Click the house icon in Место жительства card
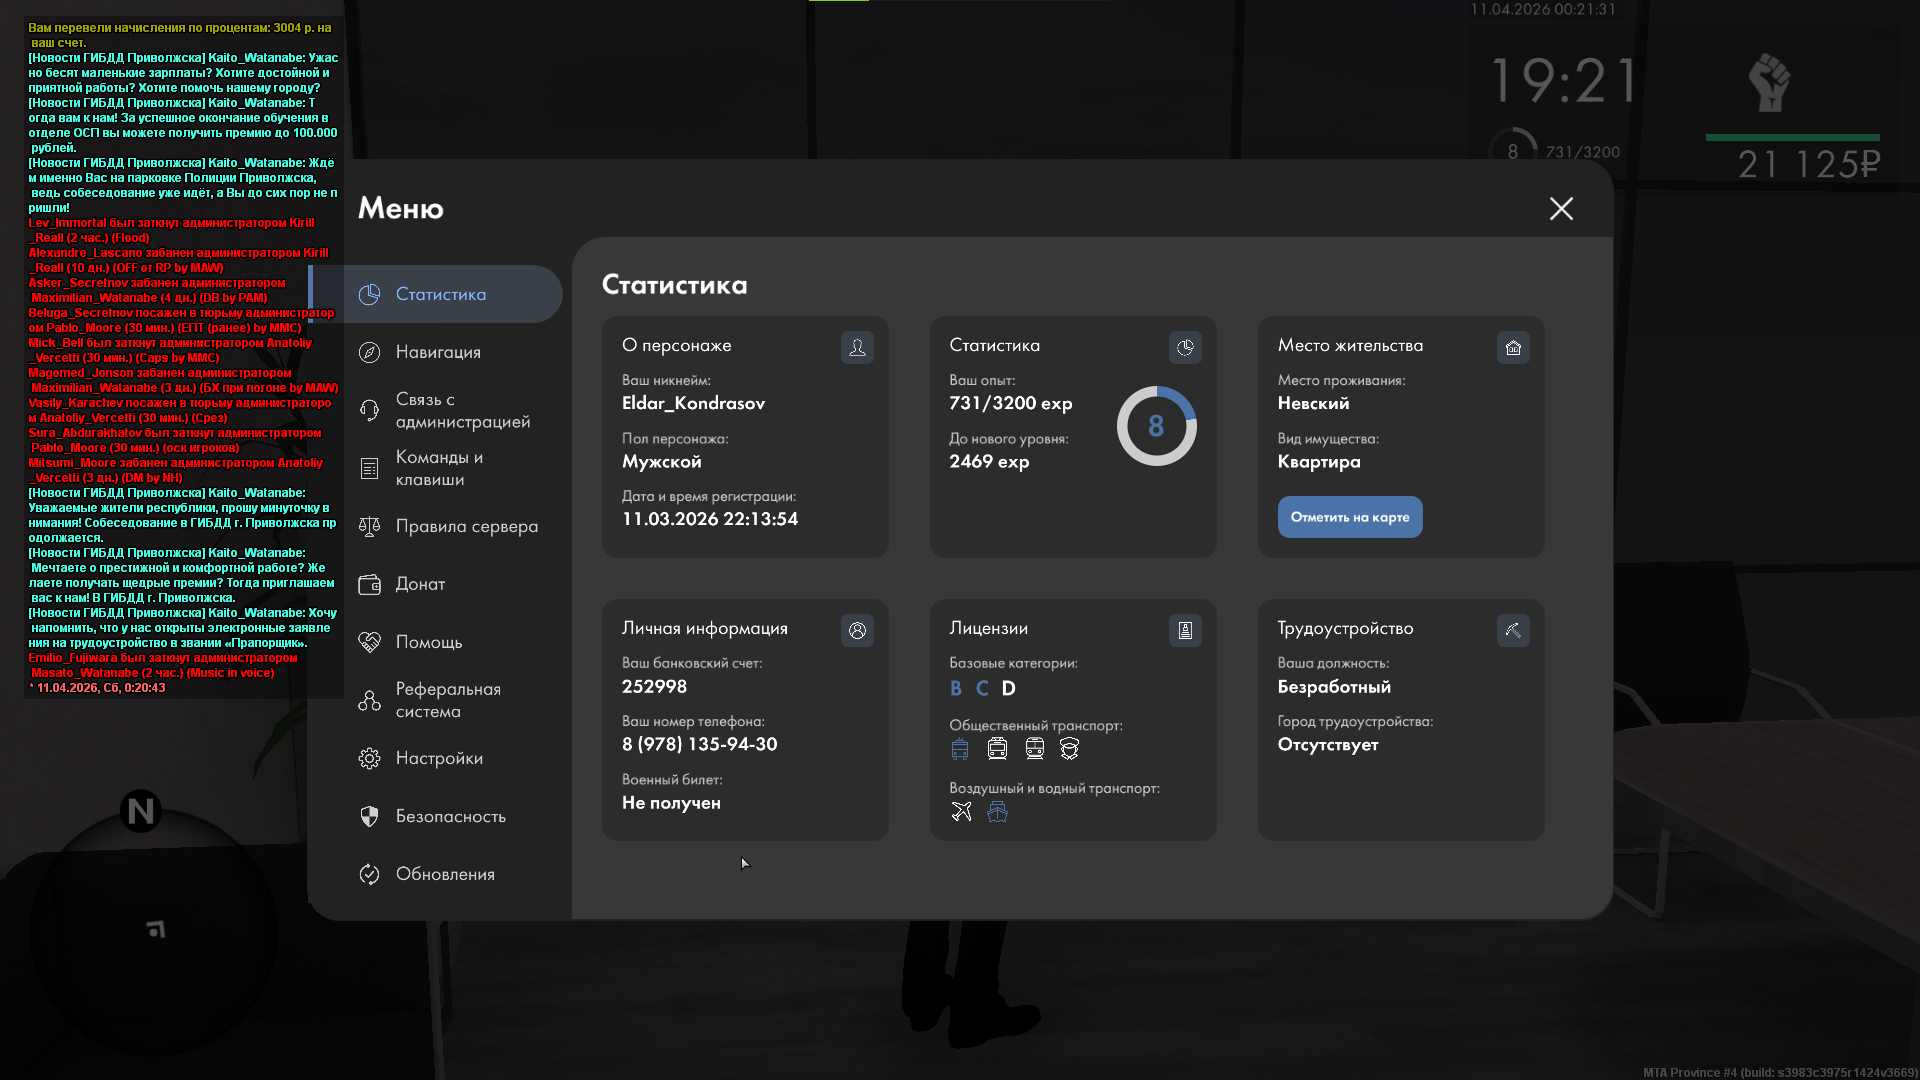 click(1513, 348)
